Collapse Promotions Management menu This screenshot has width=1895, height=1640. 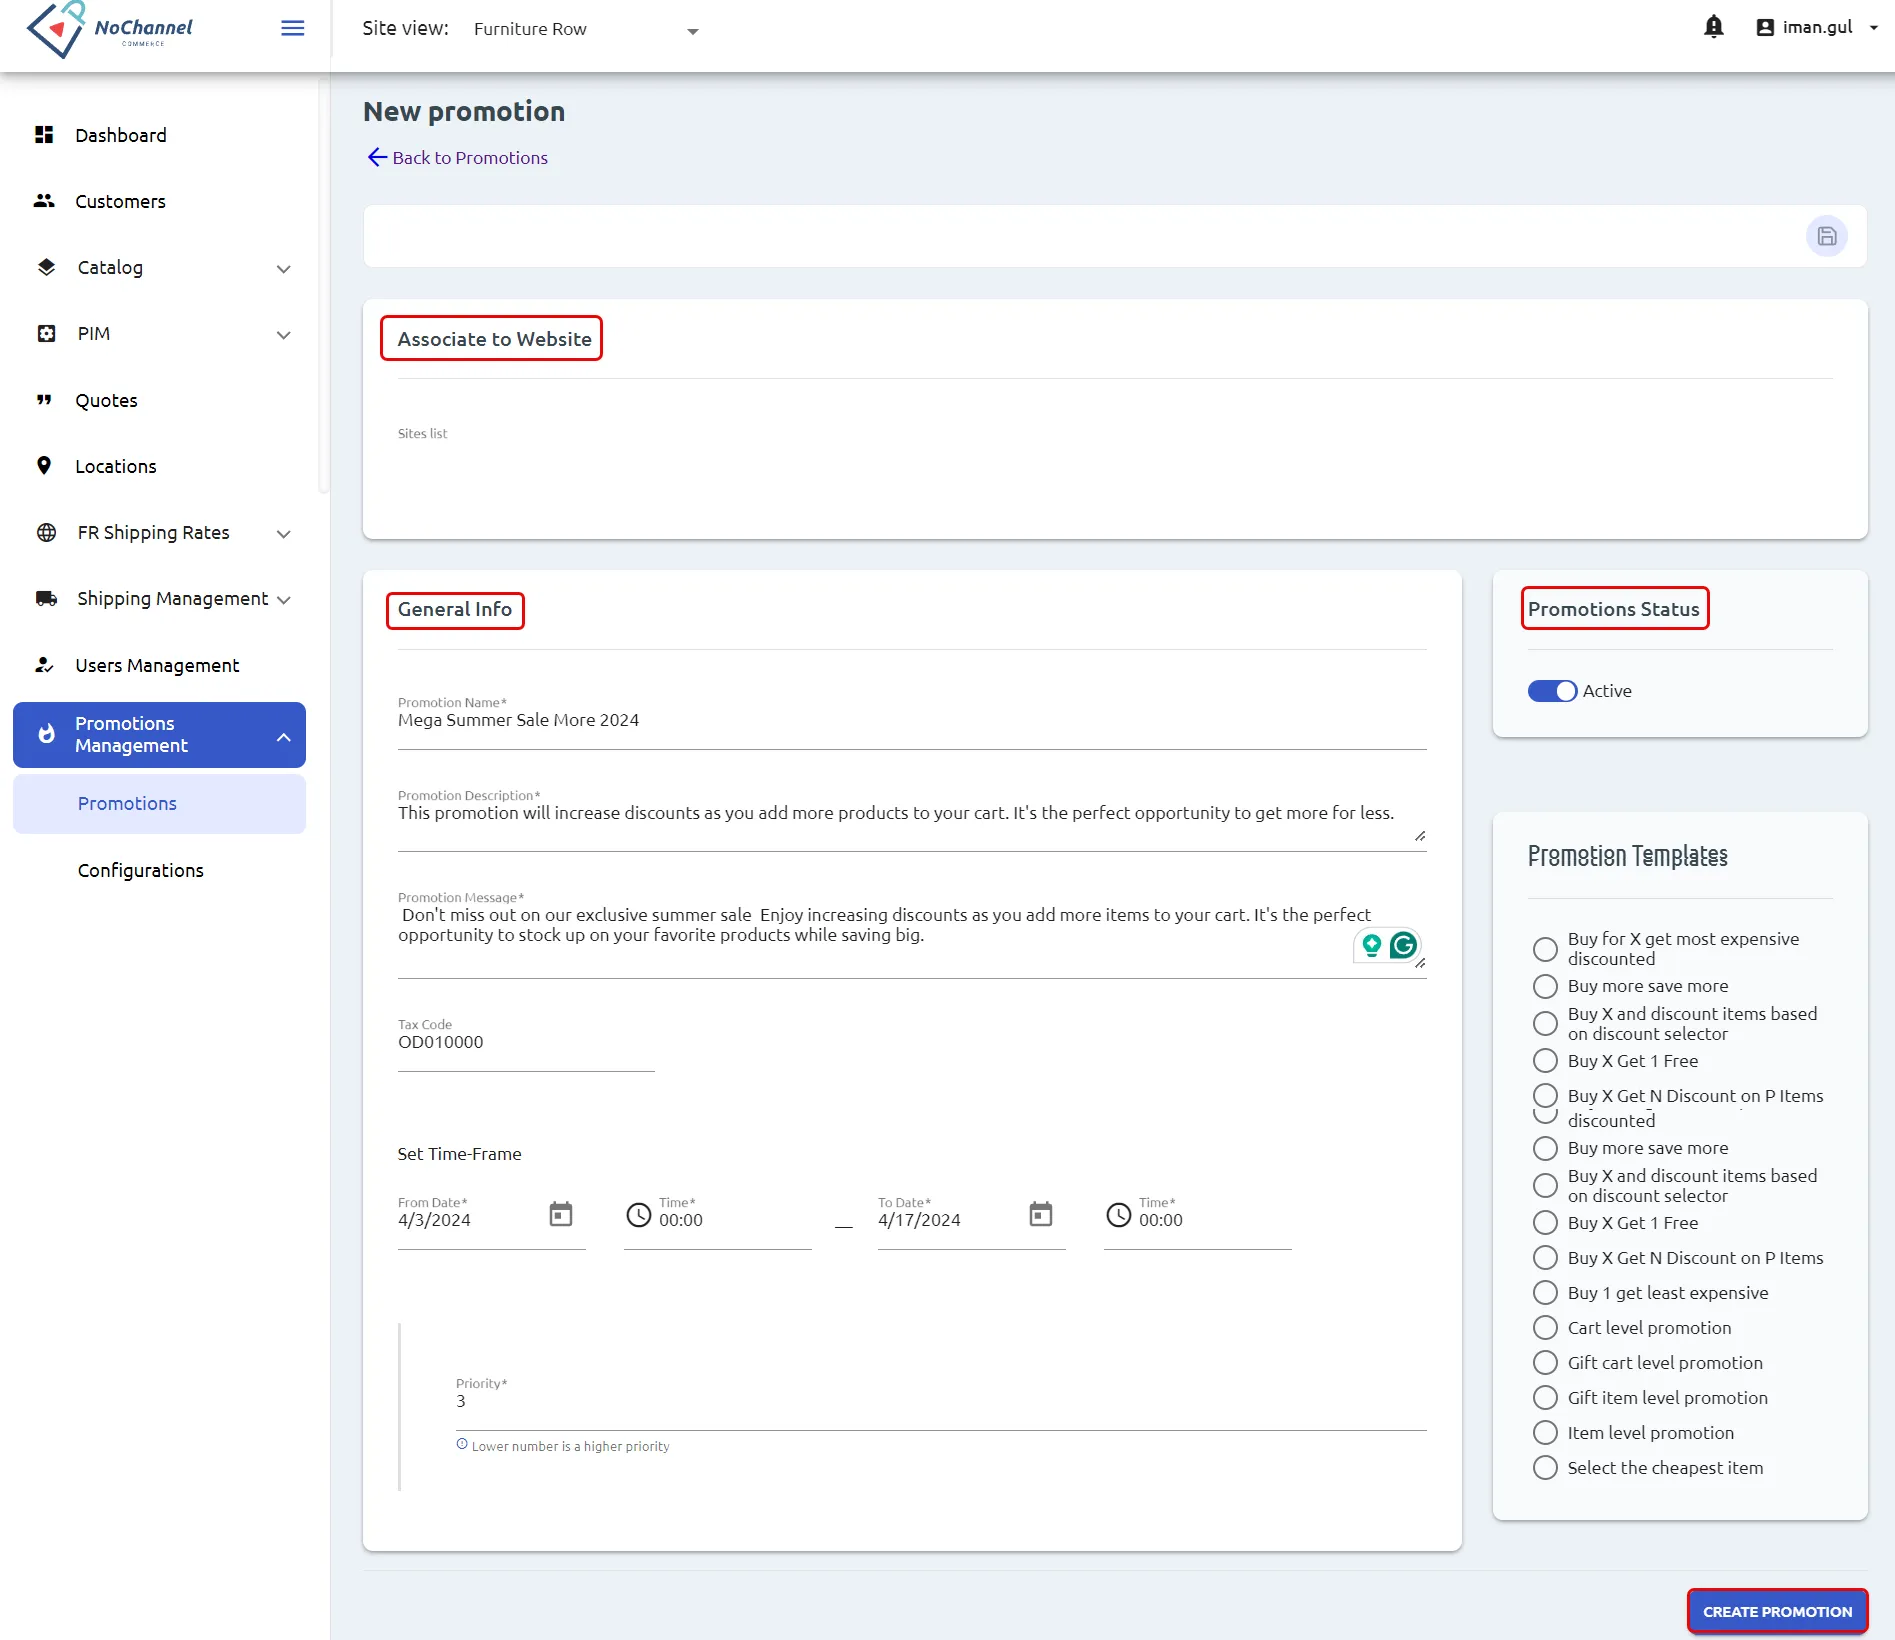(x=283, y=736)
